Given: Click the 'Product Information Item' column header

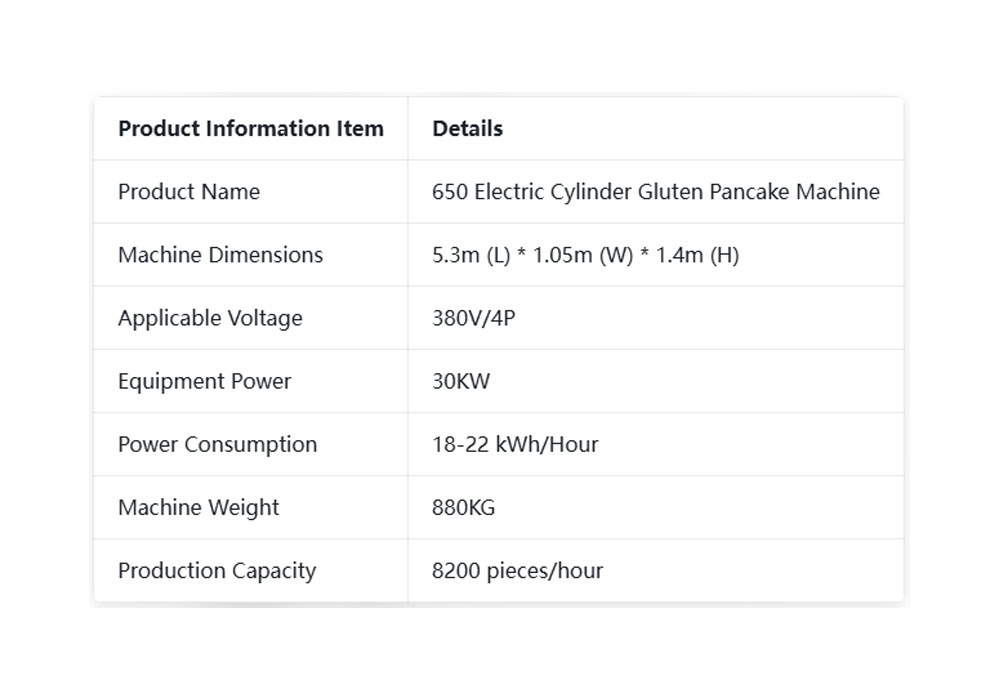Looking at the screenshot, I should click(x=250, y=129).
